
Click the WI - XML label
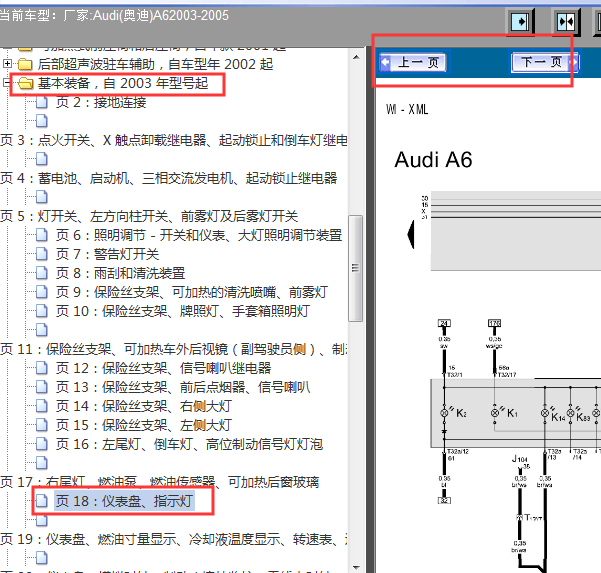(x=407, y=110)
